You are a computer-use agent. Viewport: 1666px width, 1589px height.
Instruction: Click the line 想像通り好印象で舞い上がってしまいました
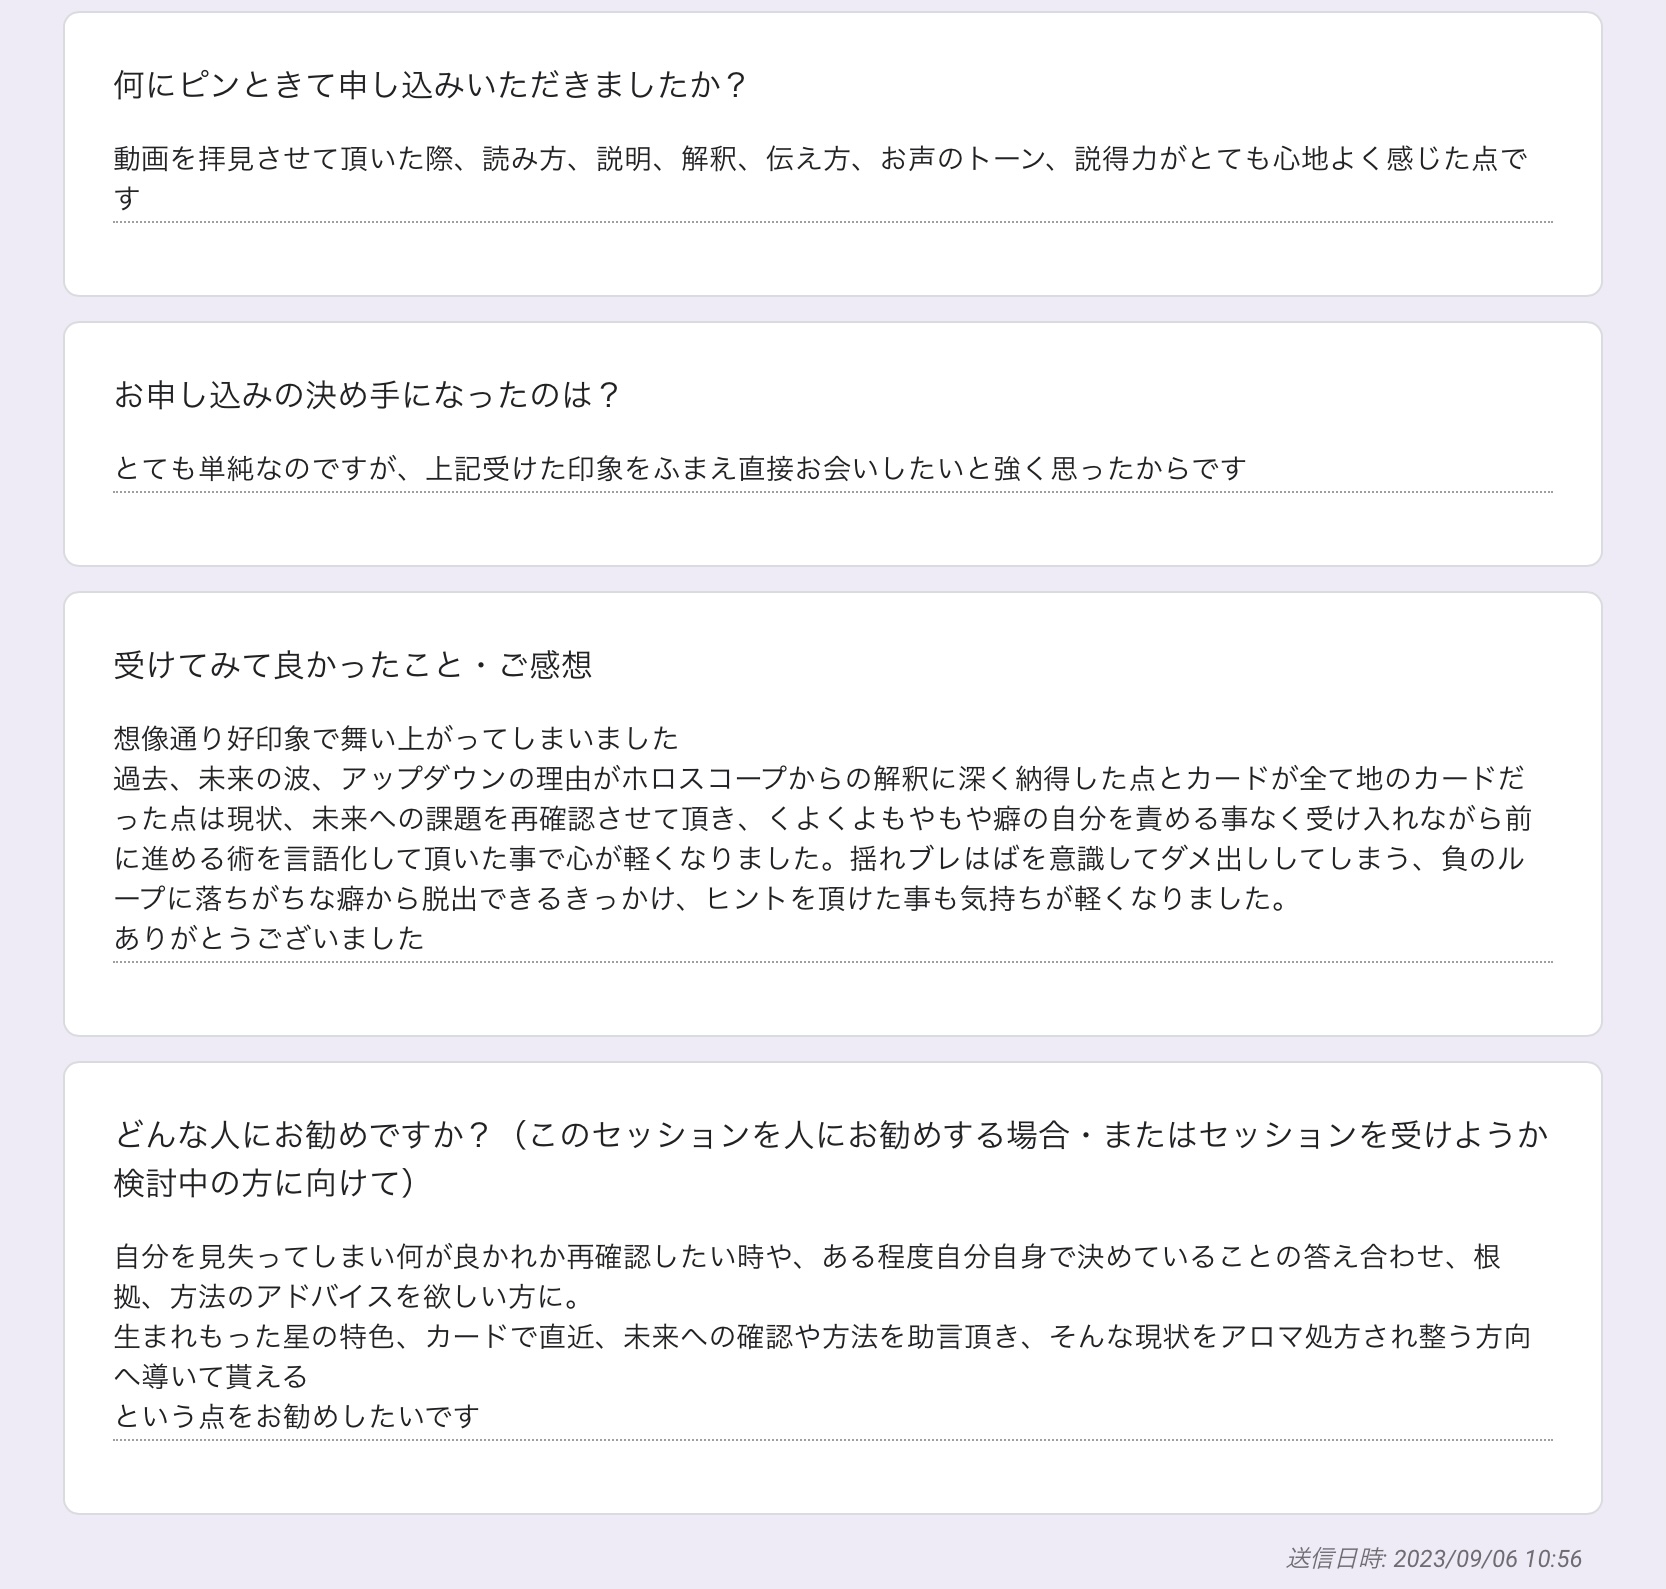[x=396, y=739]
